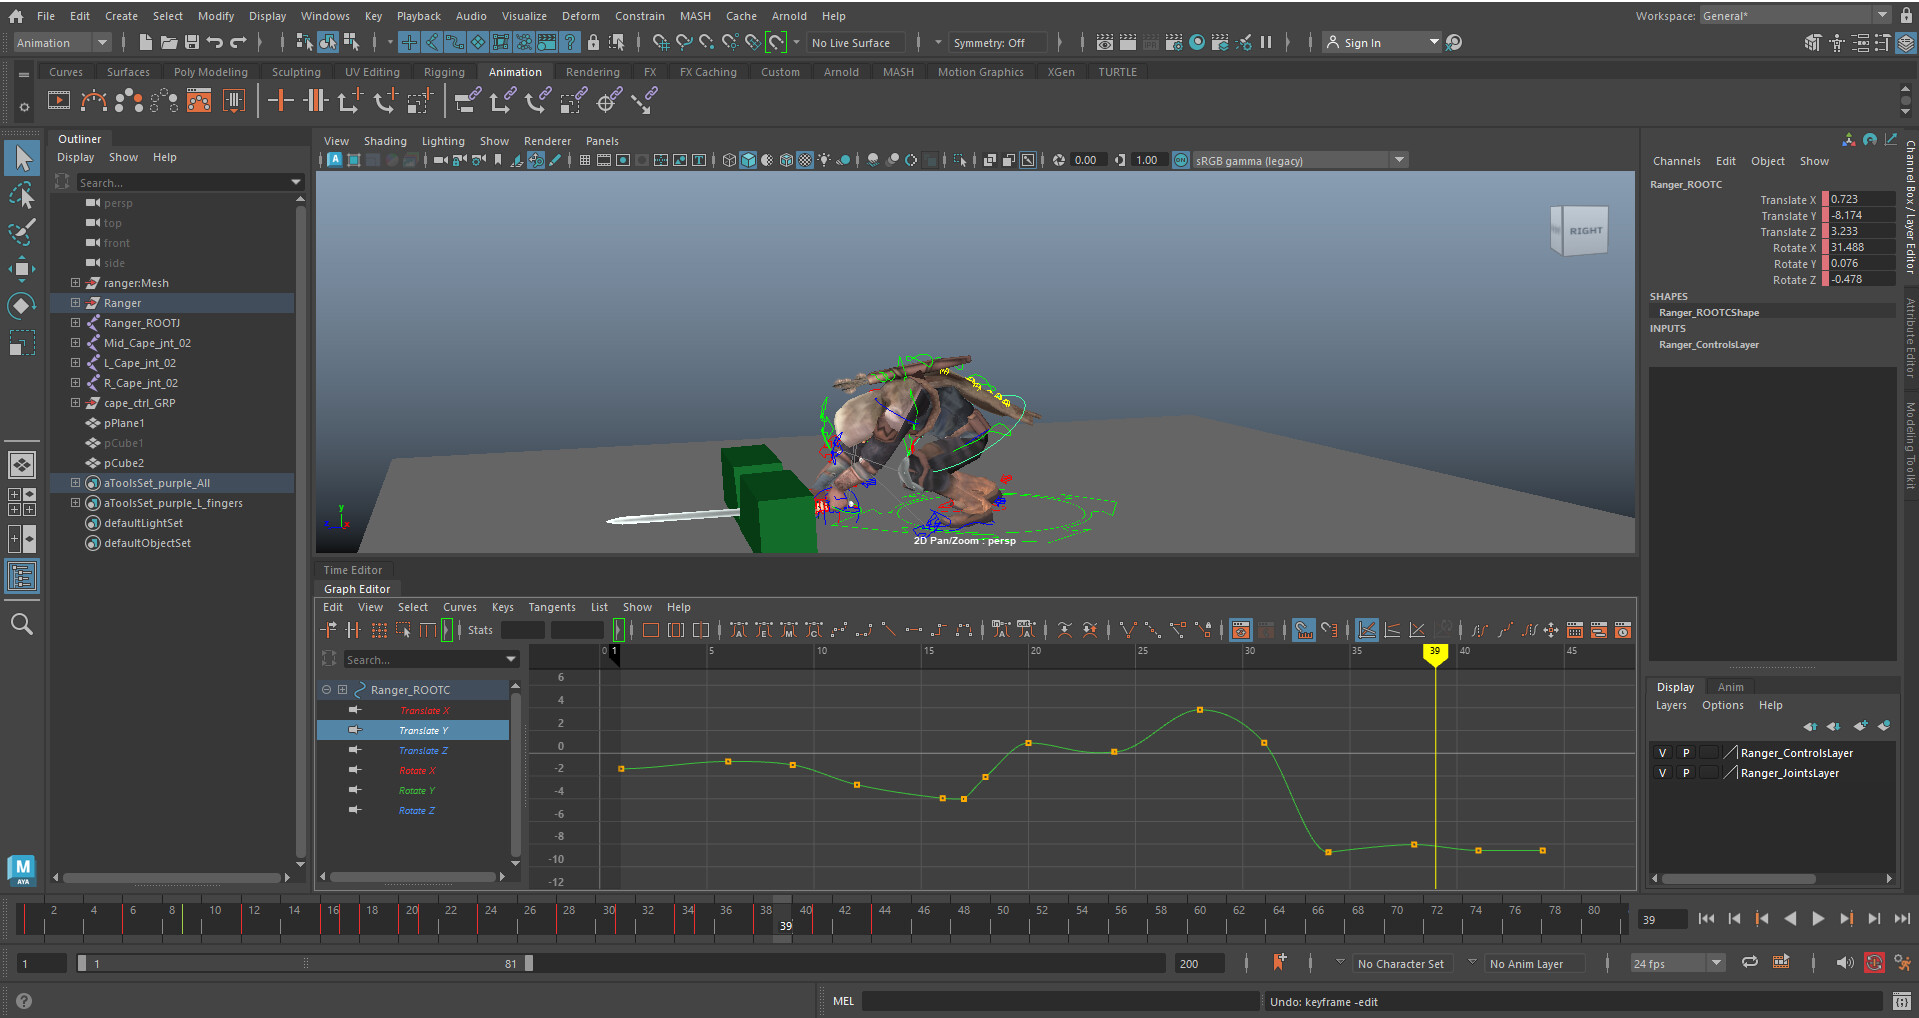Click the snap to grids magnet icon
Image resolution: width=1919 pixels, height=1018 pixels.
click(x=661, y=42)
